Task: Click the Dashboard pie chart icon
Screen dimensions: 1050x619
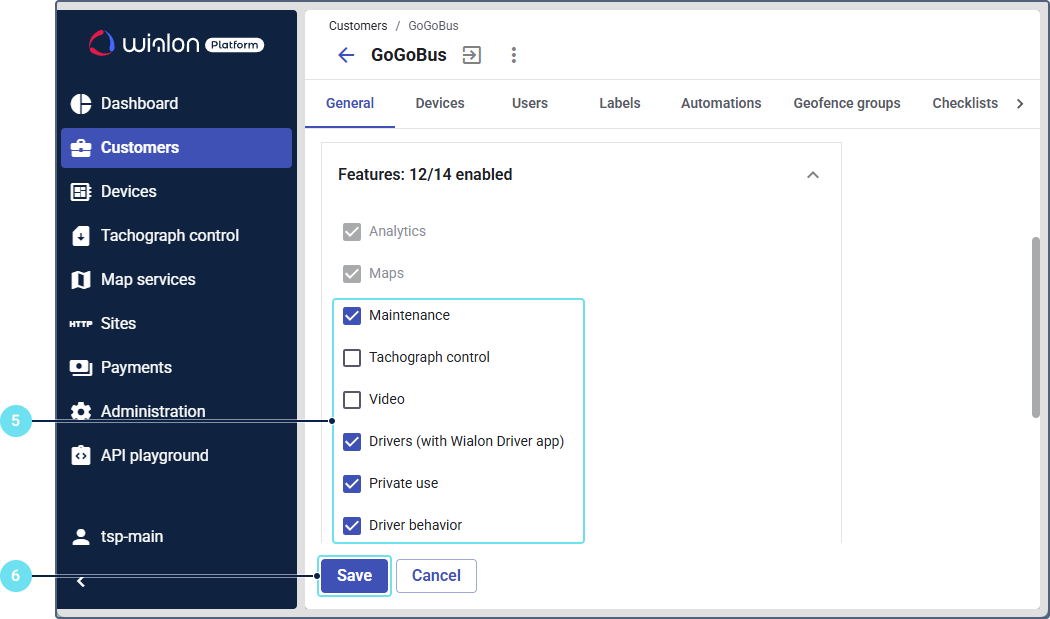Action: pos(81,104)
